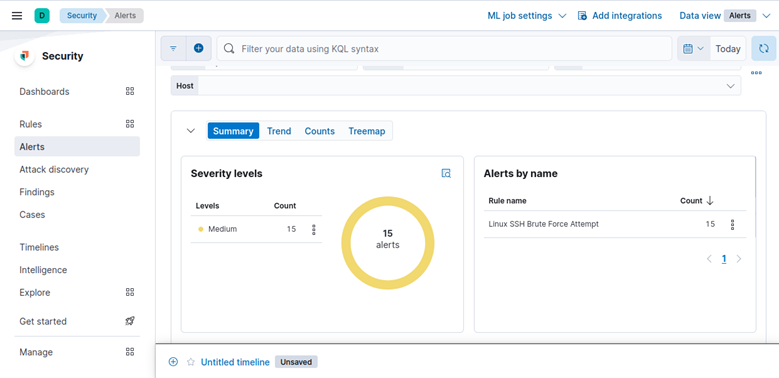
Task: Click Add integrations link
Action: (620, 16)
